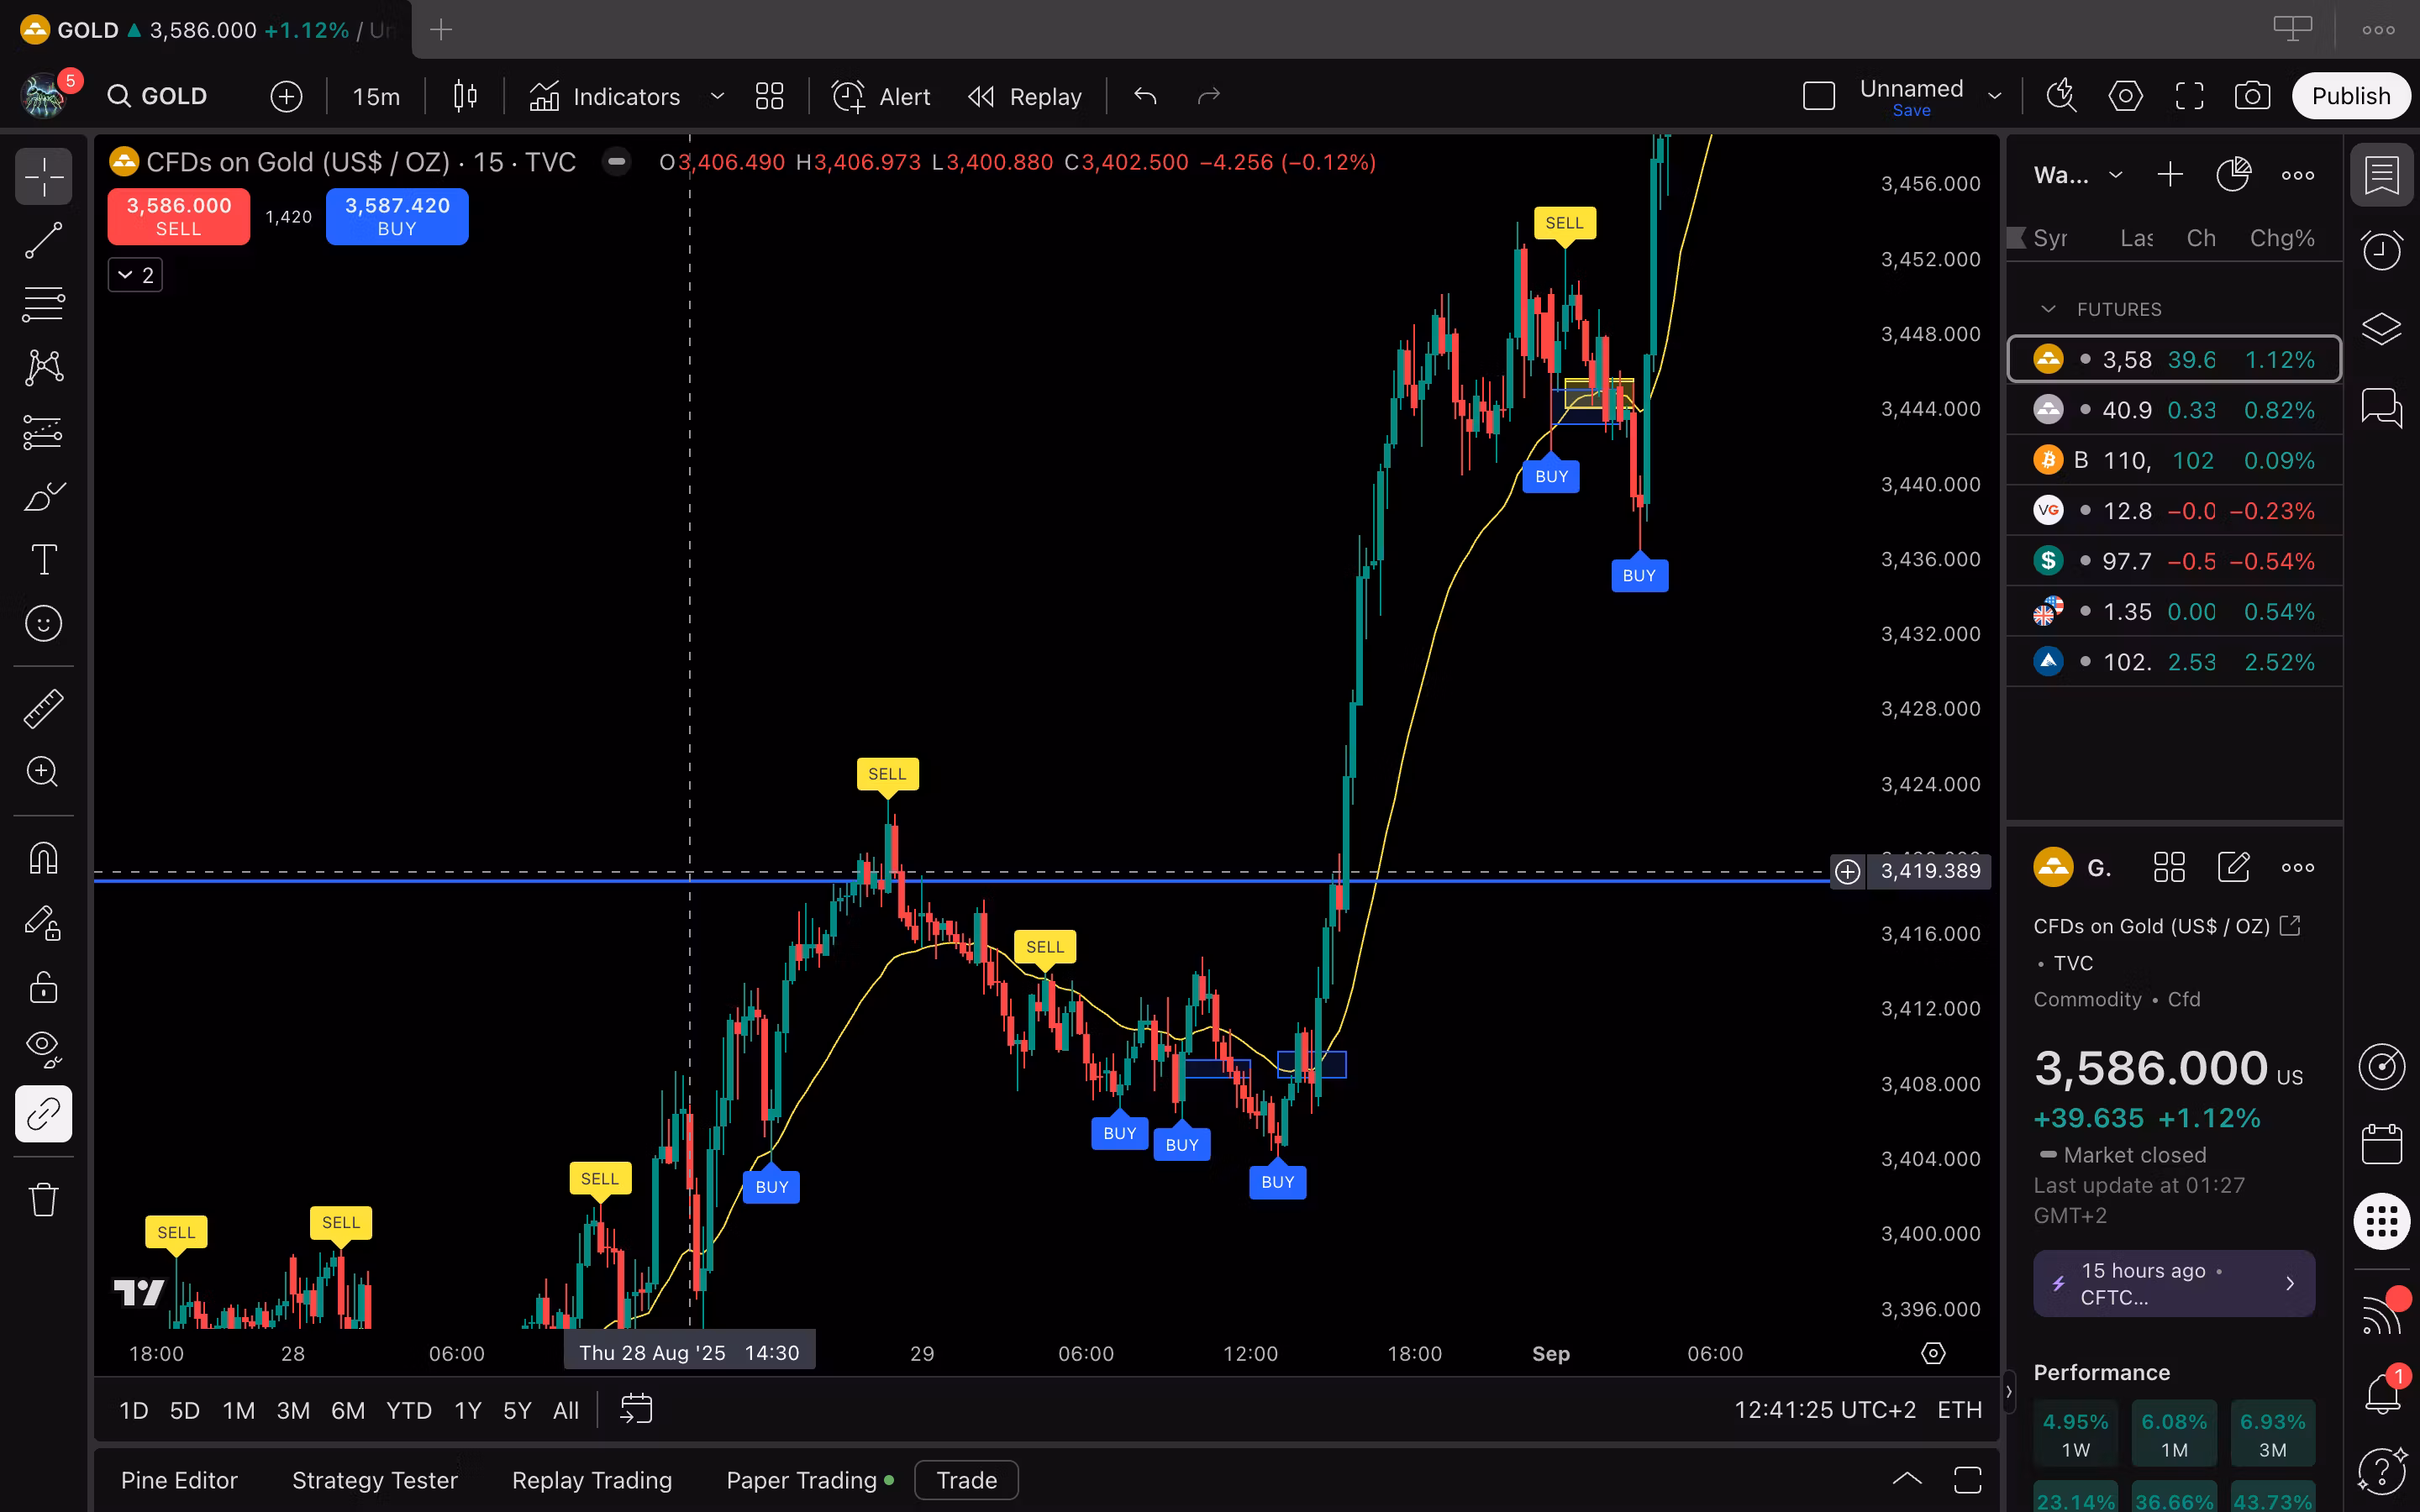Image resolution: width=2420 pixels, height=1512 pixels.
Task: Collapse the FUTURES watchlist section
Action: pos(2048,309)
